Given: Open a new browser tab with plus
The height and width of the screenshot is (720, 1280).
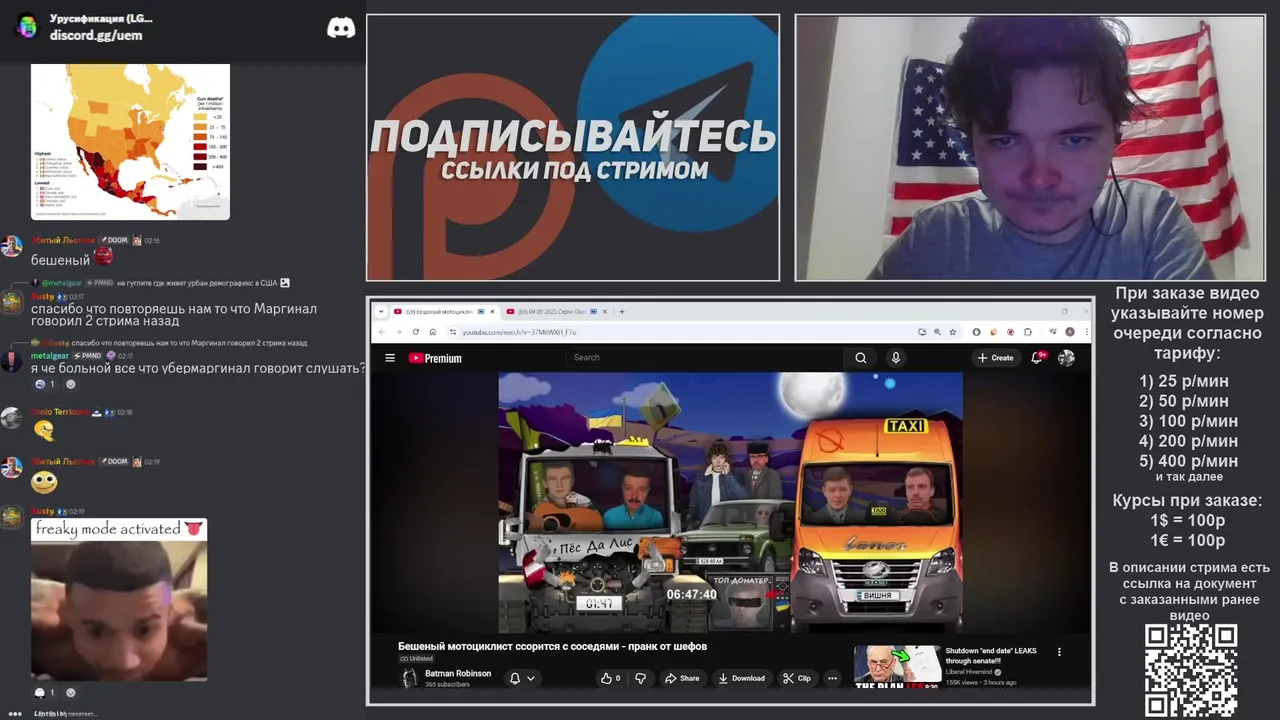Looking at the screenshot, I should (622, 311).
